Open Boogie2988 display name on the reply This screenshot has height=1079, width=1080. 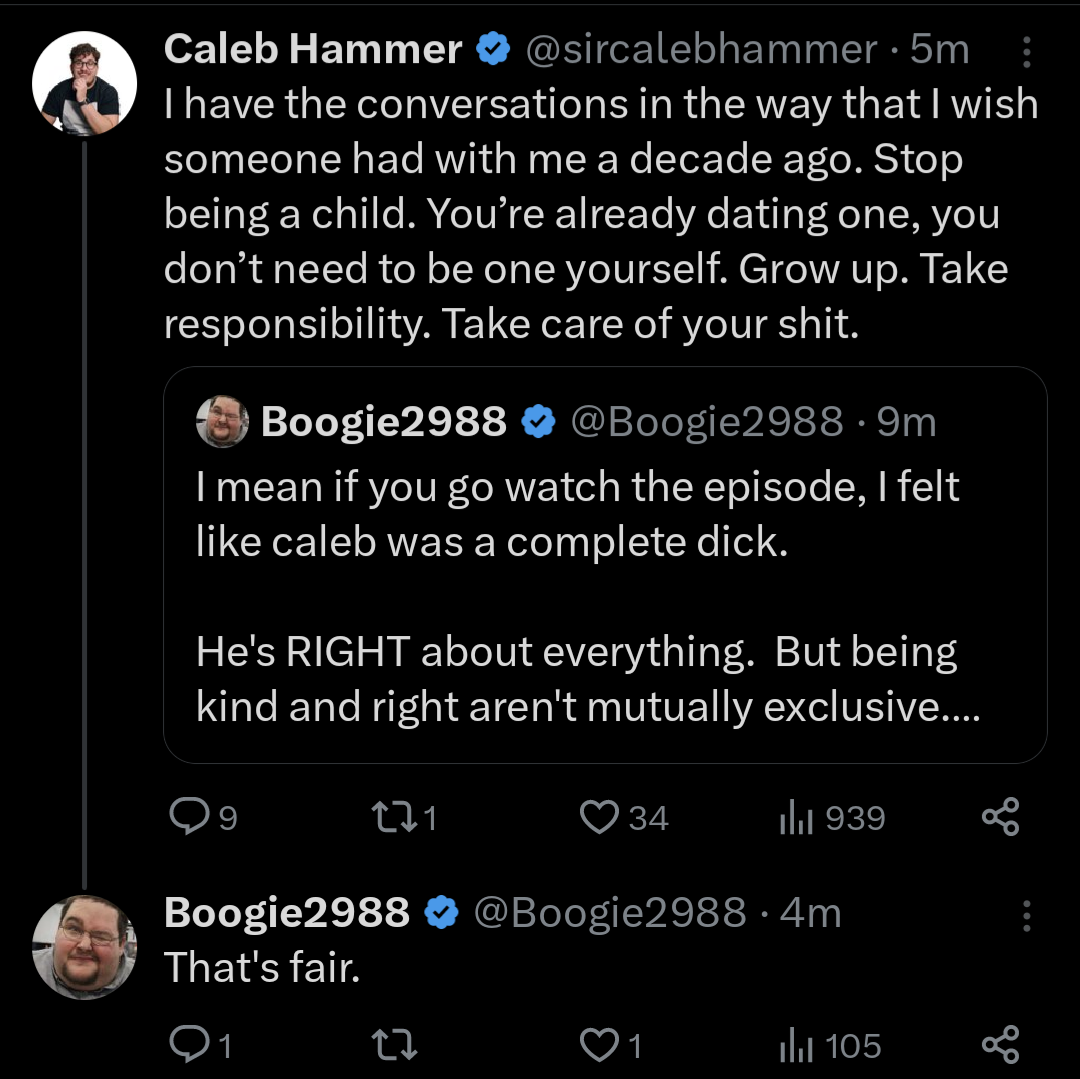click(x=287, y=912)
